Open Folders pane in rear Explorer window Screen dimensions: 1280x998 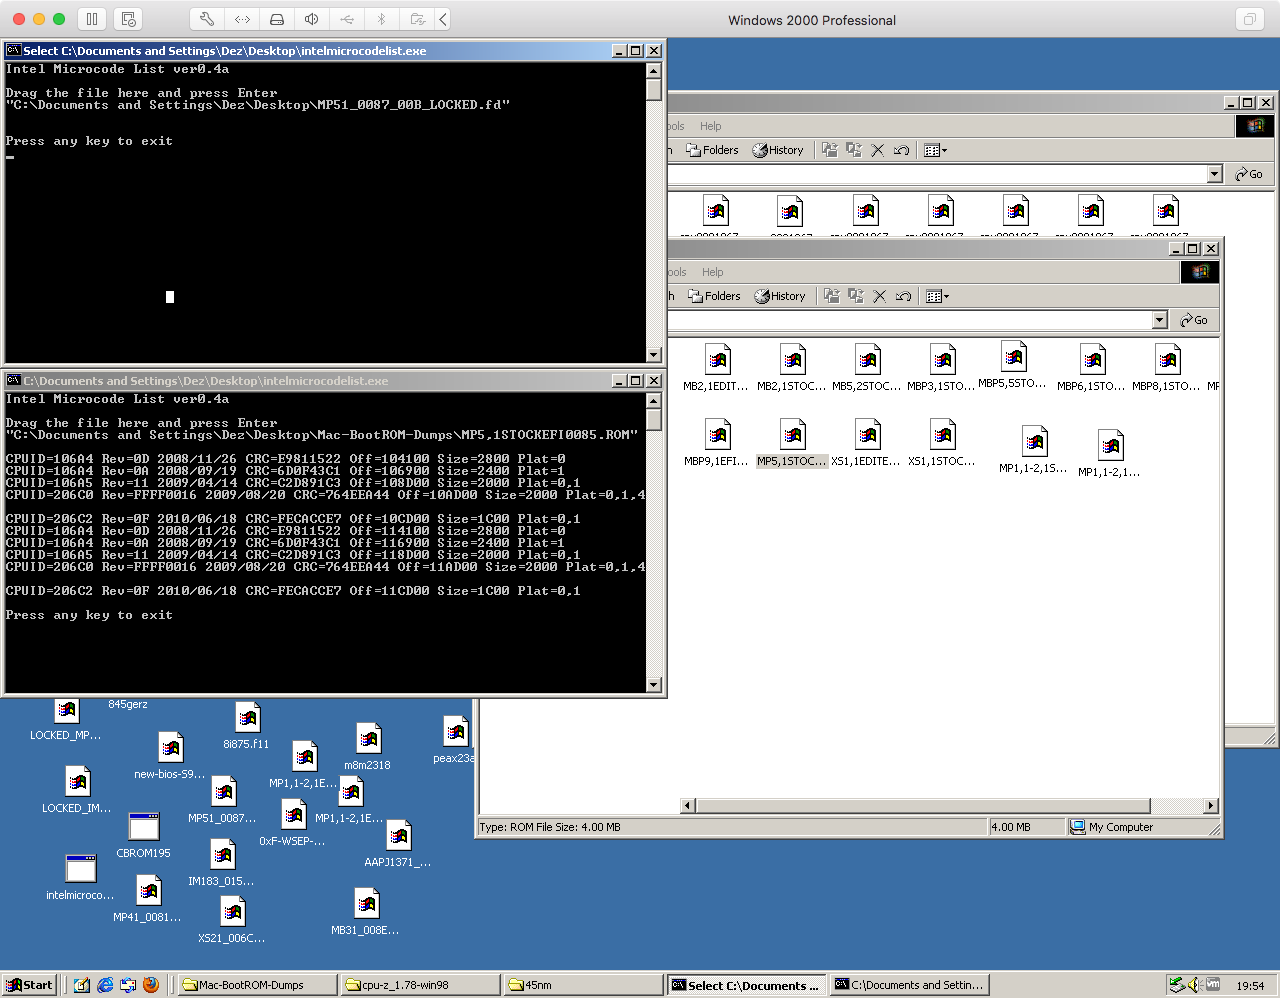(x=712, y=150)
